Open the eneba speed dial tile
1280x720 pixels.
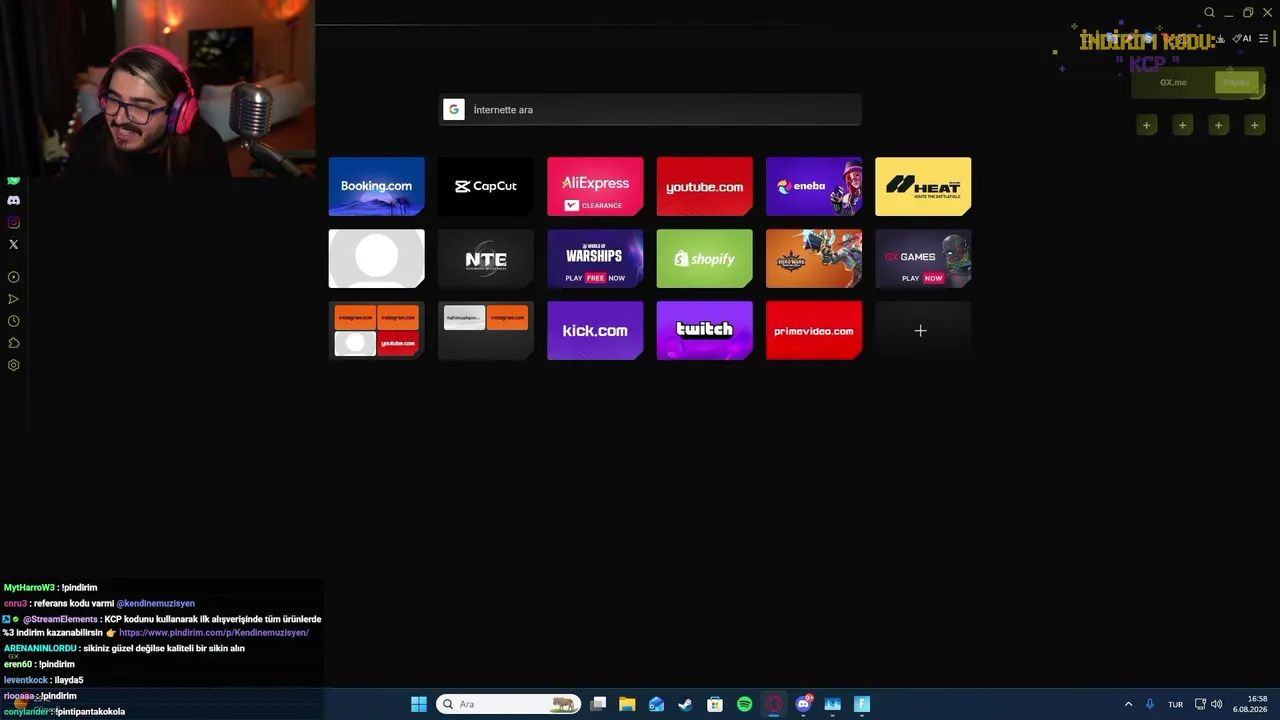814,186
